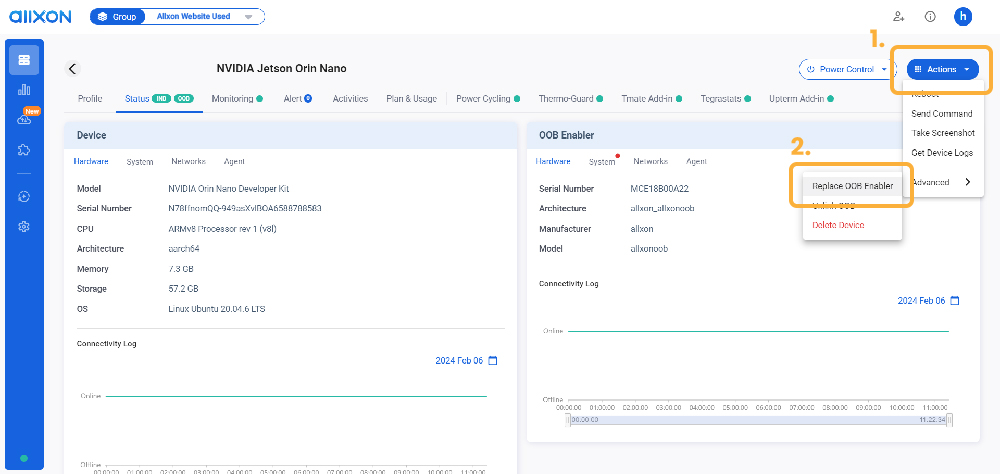This screenshot has width=1000, height=474.
Task: Click the back arrow beside device name
Action: pos(73,69)
